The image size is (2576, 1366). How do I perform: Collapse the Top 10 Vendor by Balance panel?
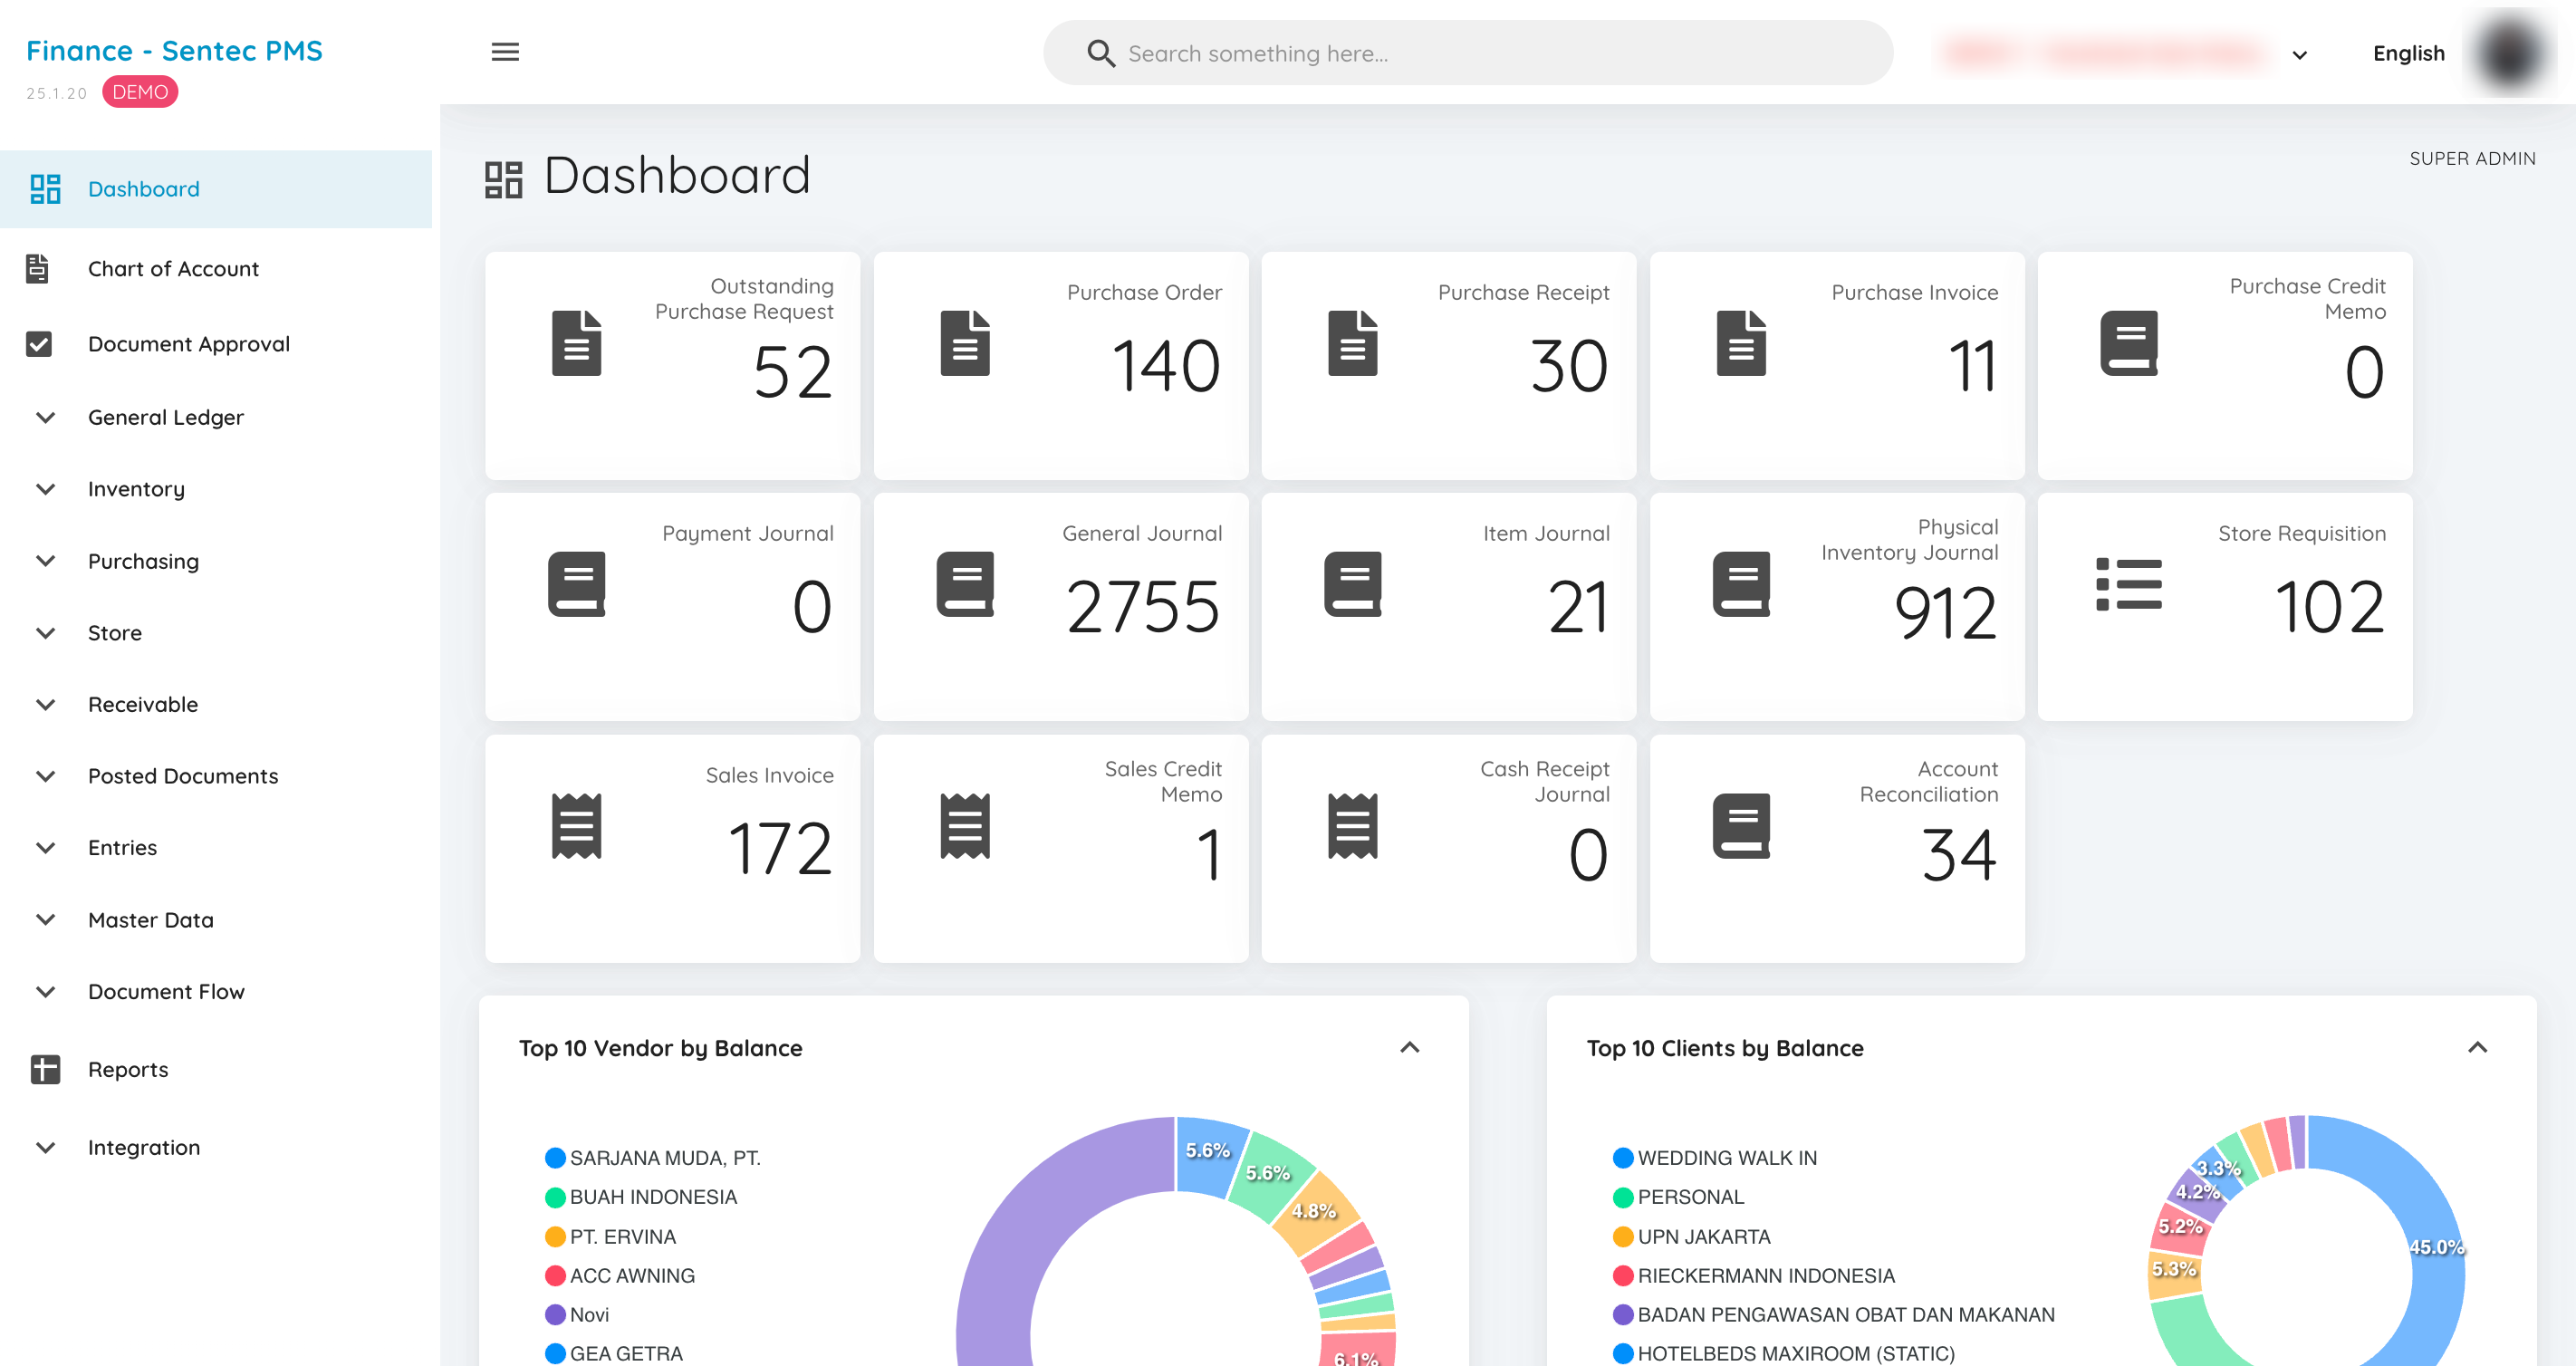point(1409,1047)
